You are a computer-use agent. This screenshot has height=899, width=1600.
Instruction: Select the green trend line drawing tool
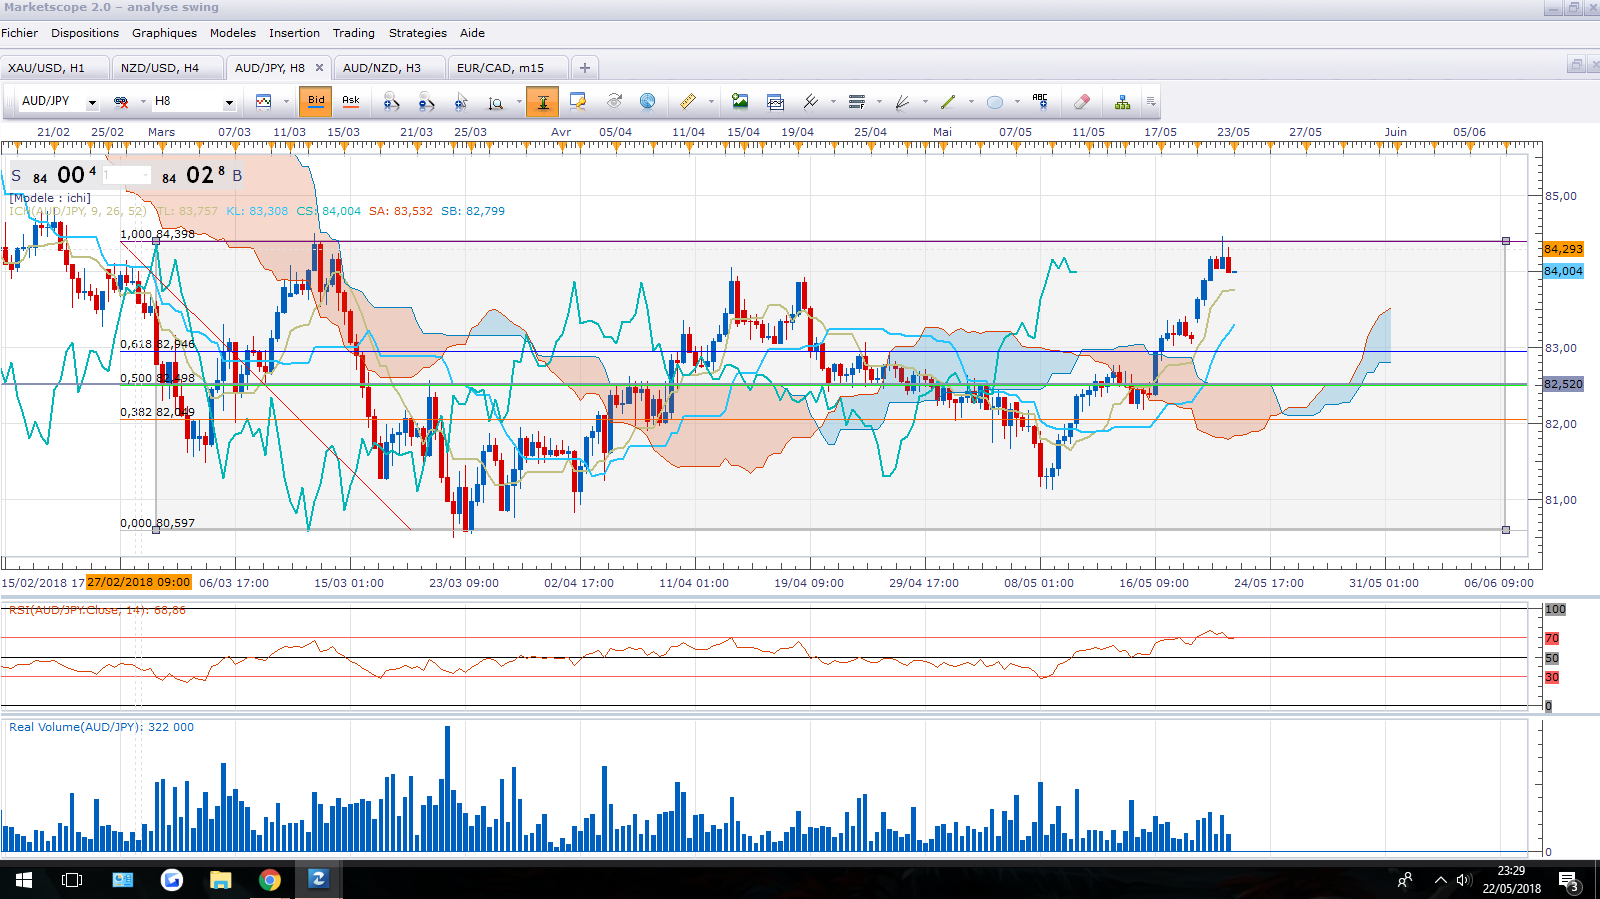point(948,102)
